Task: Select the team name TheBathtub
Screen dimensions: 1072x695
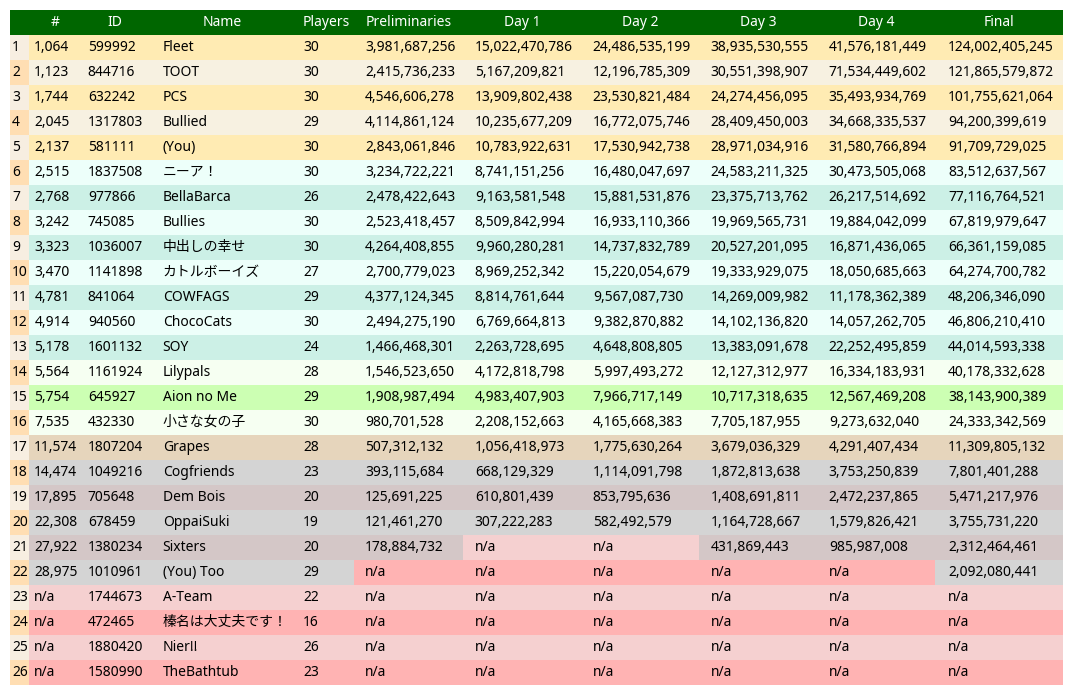Action: (x=200, y=671)
